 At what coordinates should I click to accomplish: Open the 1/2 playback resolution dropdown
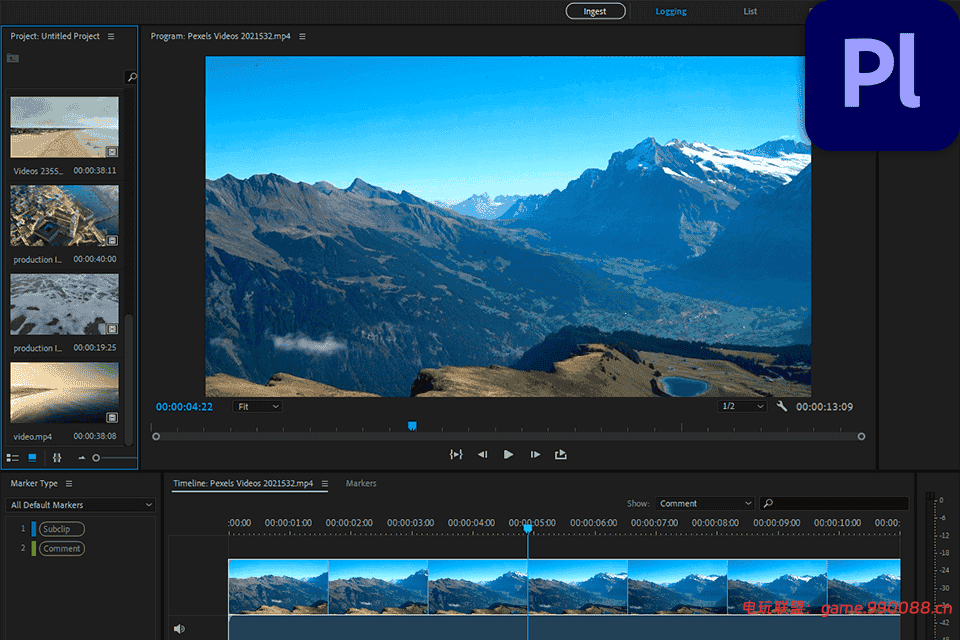coord(740,406)
